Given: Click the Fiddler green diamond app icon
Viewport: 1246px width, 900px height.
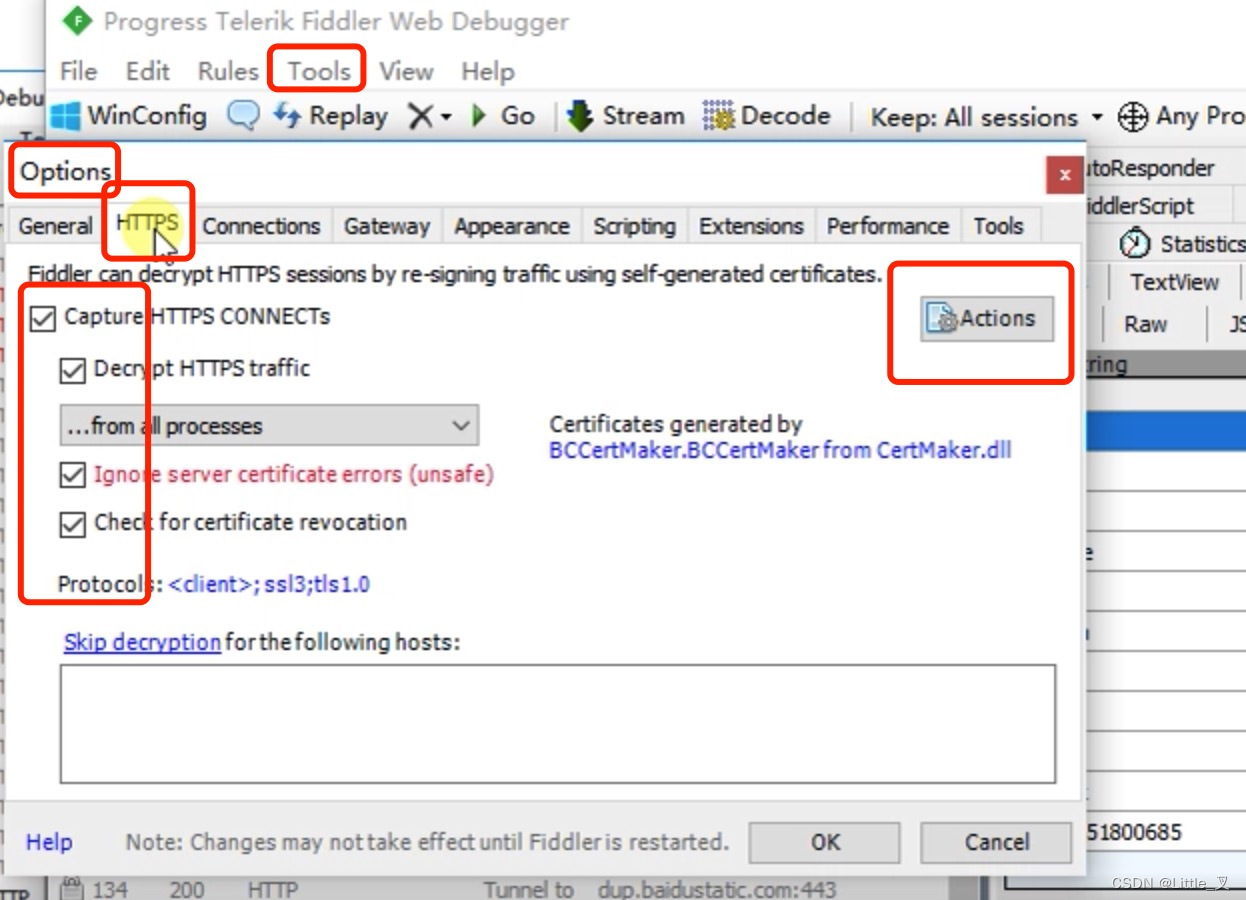Looking at the screenshot, I should point(76,20).
